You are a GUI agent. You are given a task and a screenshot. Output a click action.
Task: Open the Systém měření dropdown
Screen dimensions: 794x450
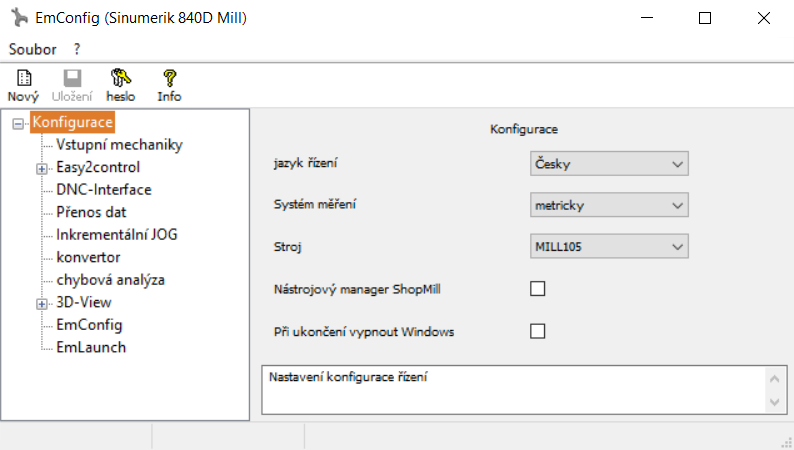[x=609, y=205]
